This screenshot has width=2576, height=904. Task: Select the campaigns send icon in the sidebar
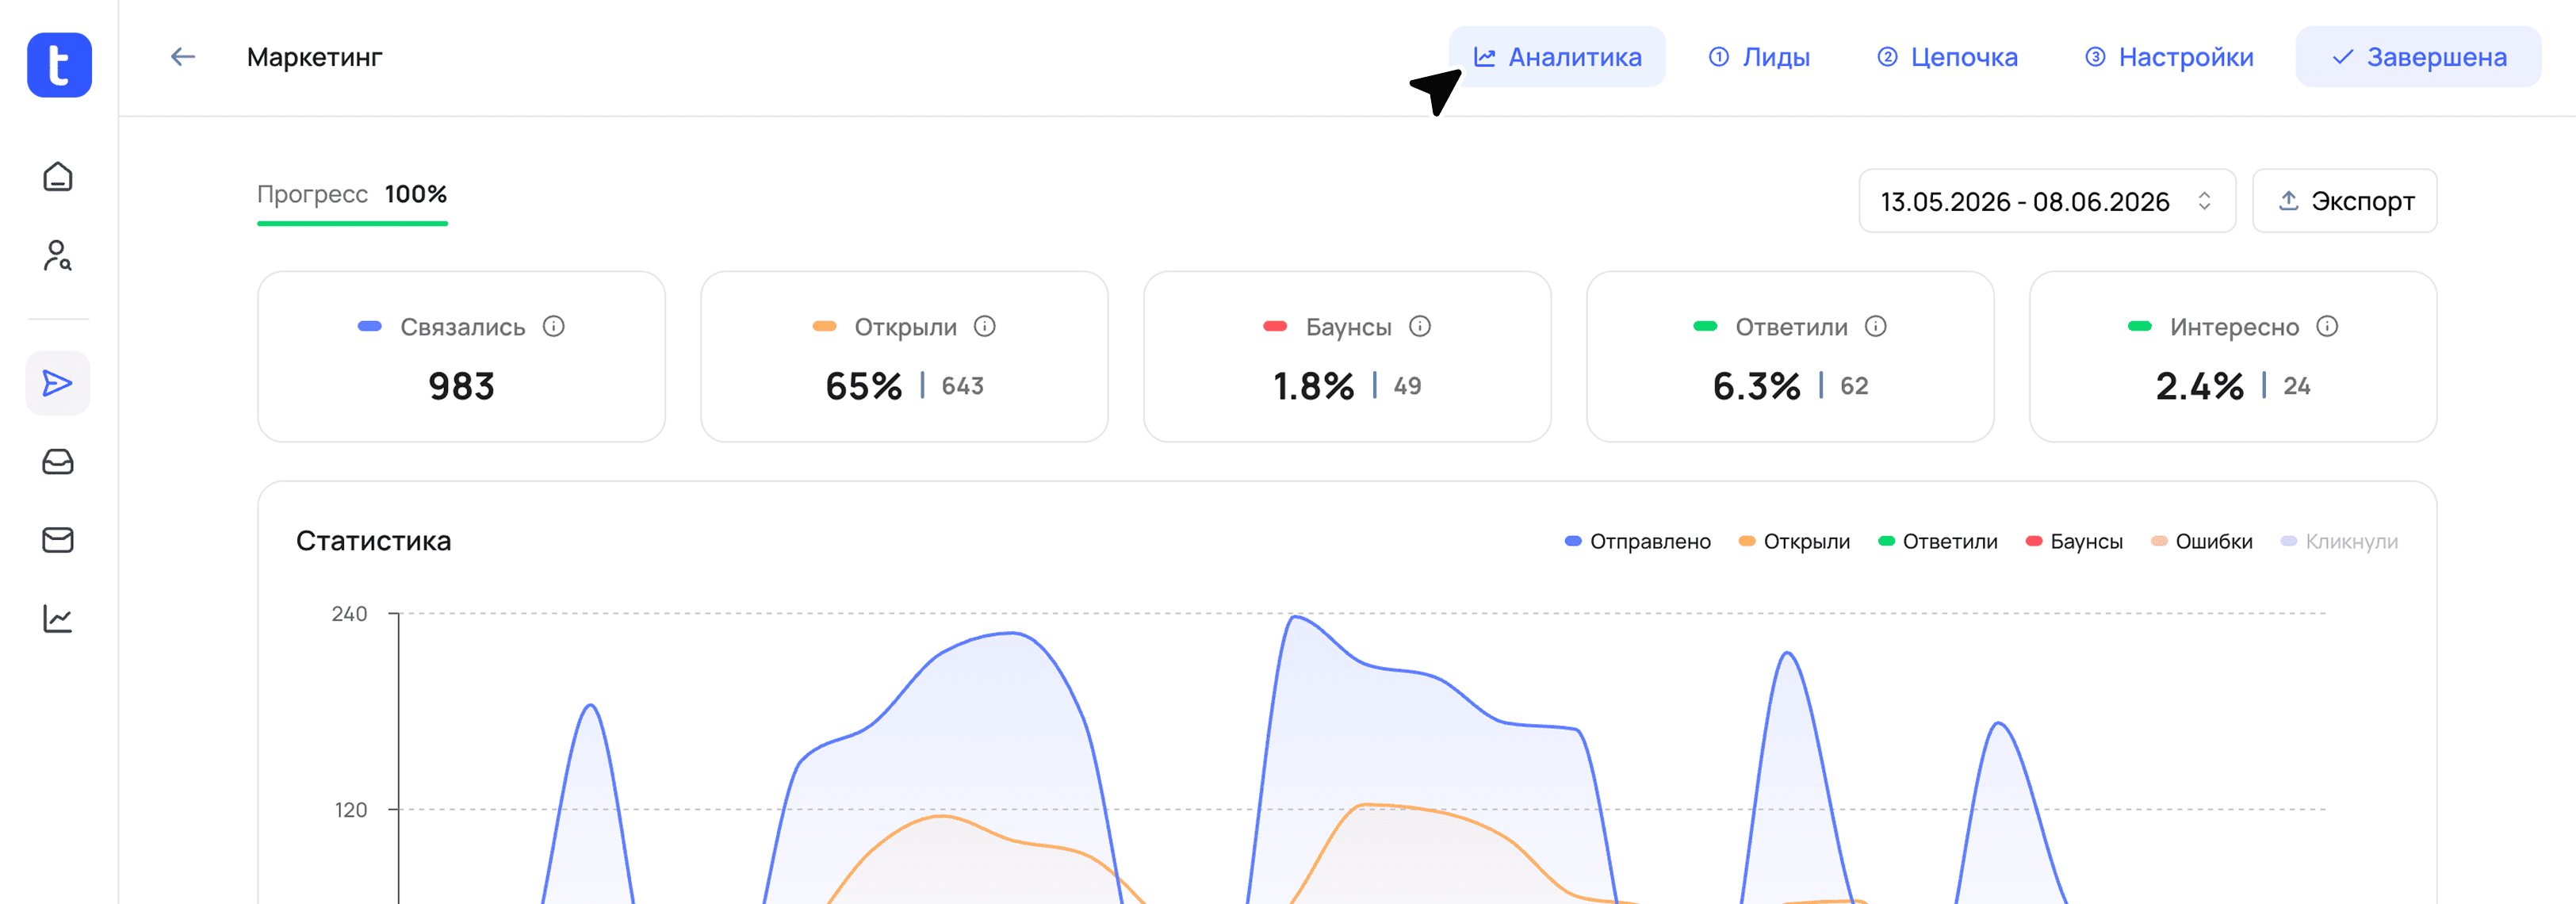click(x=58, y=383)
